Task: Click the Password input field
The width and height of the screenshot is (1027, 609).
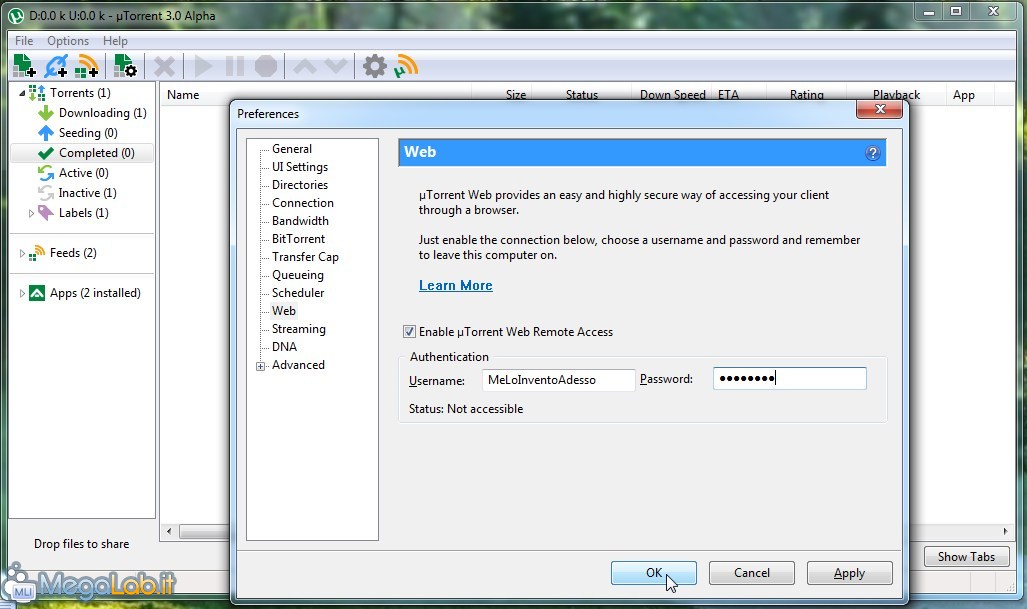Action: coord(789,378)
